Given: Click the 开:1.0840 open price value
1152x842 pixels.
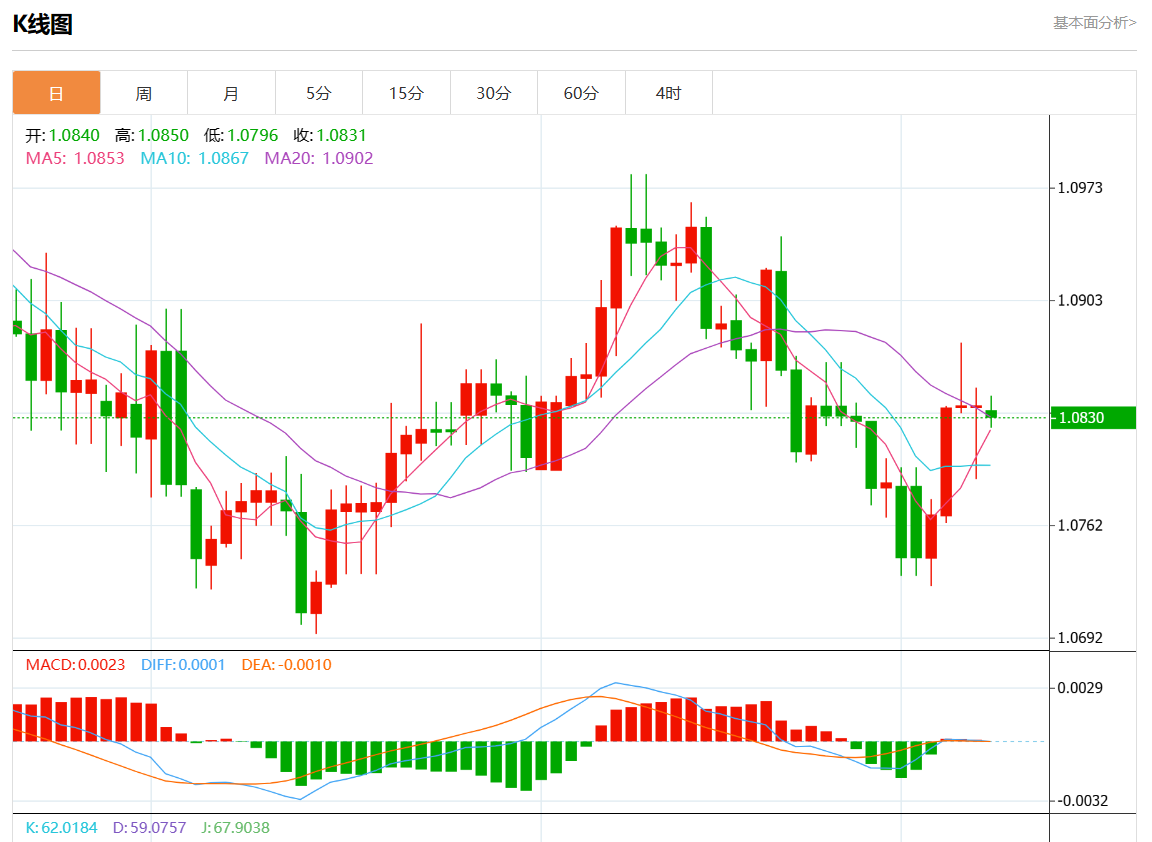Looking at the screenshot, I should tap(62, 135).
